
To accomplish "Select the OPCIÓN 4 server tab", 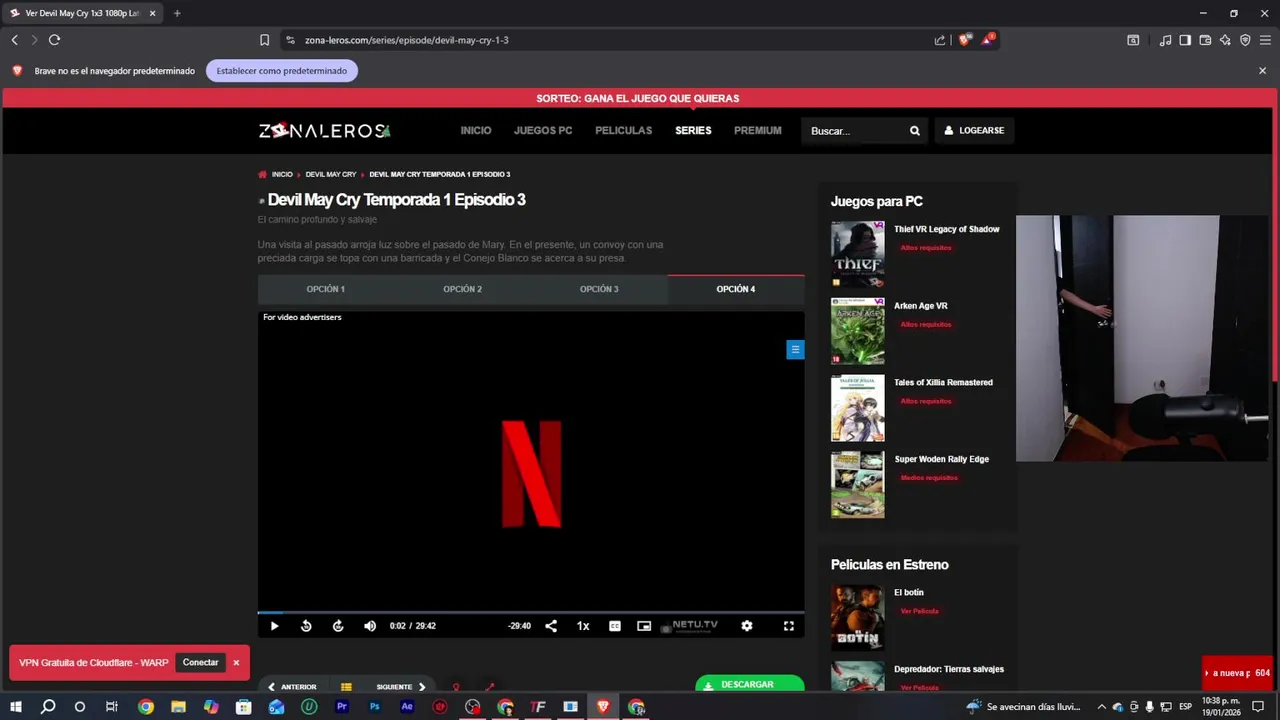I will (x=736, y=289).
